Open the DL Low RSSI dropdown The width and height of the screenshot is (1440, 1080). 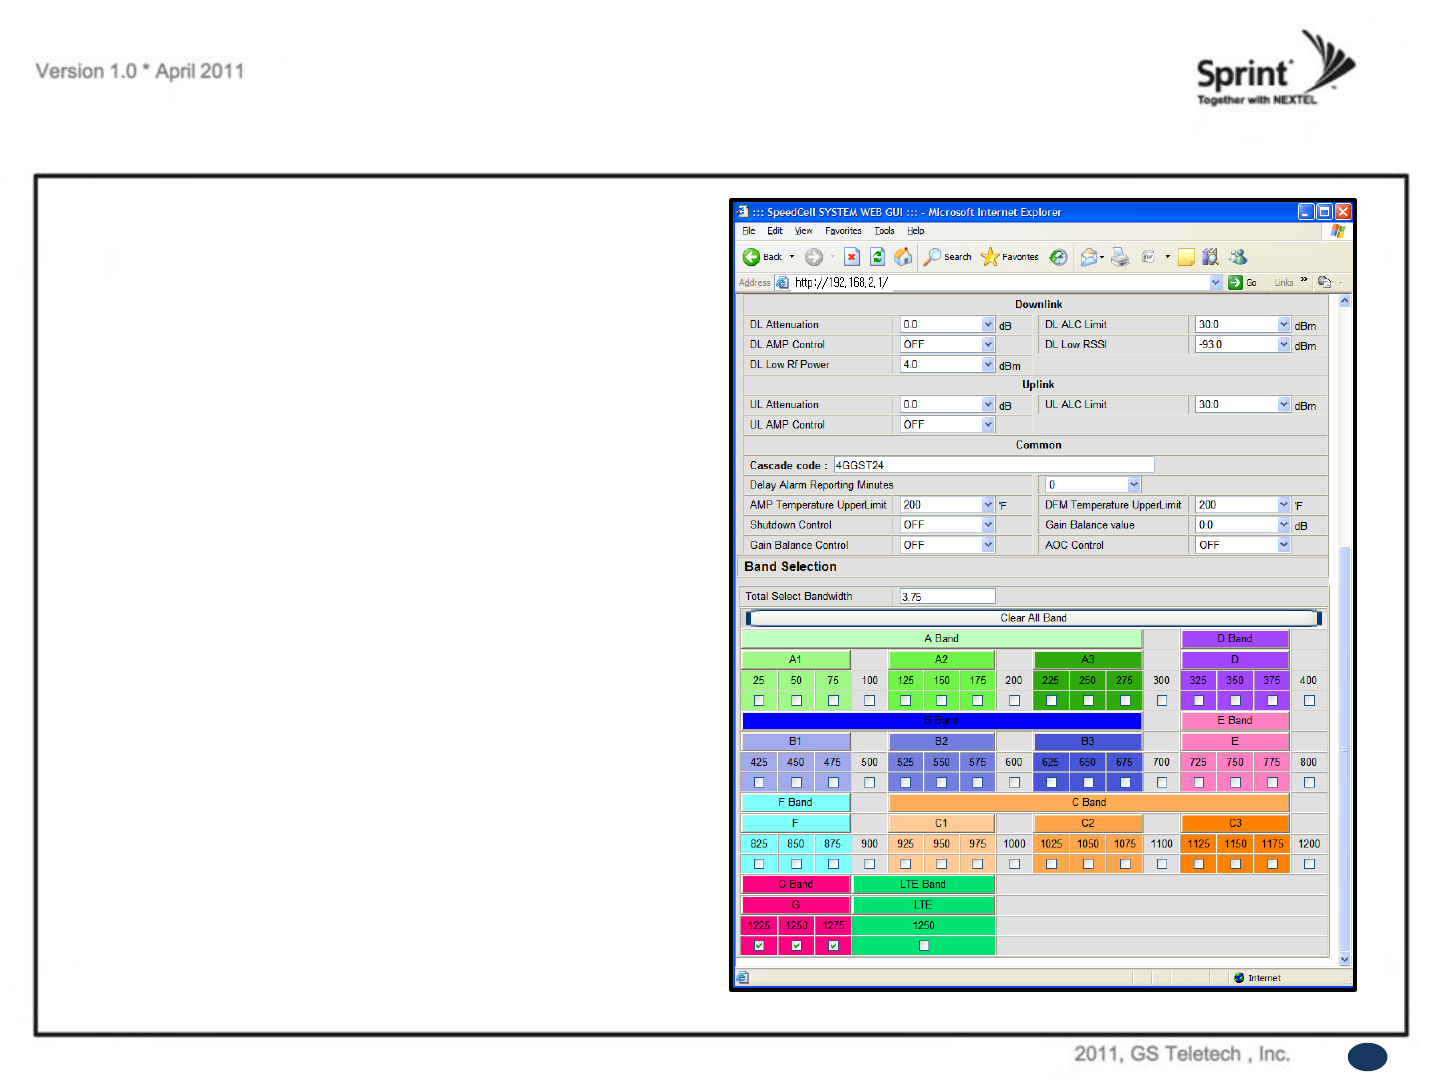click(1284, 345)
